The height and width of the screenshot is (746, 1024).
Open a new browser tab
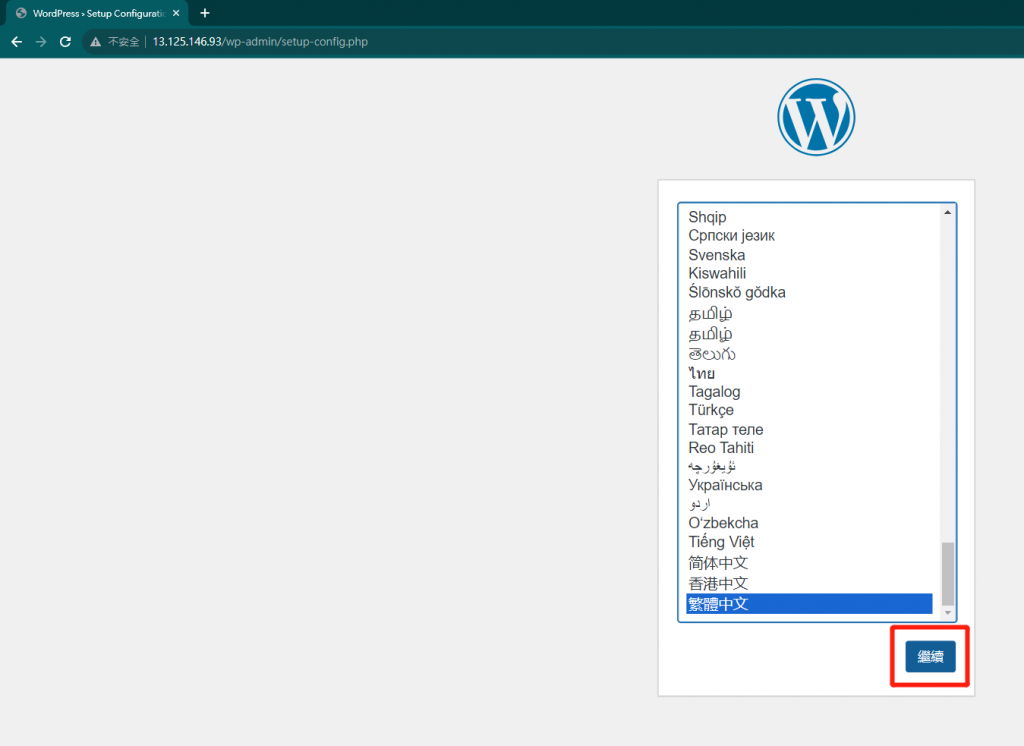(205, 13)
